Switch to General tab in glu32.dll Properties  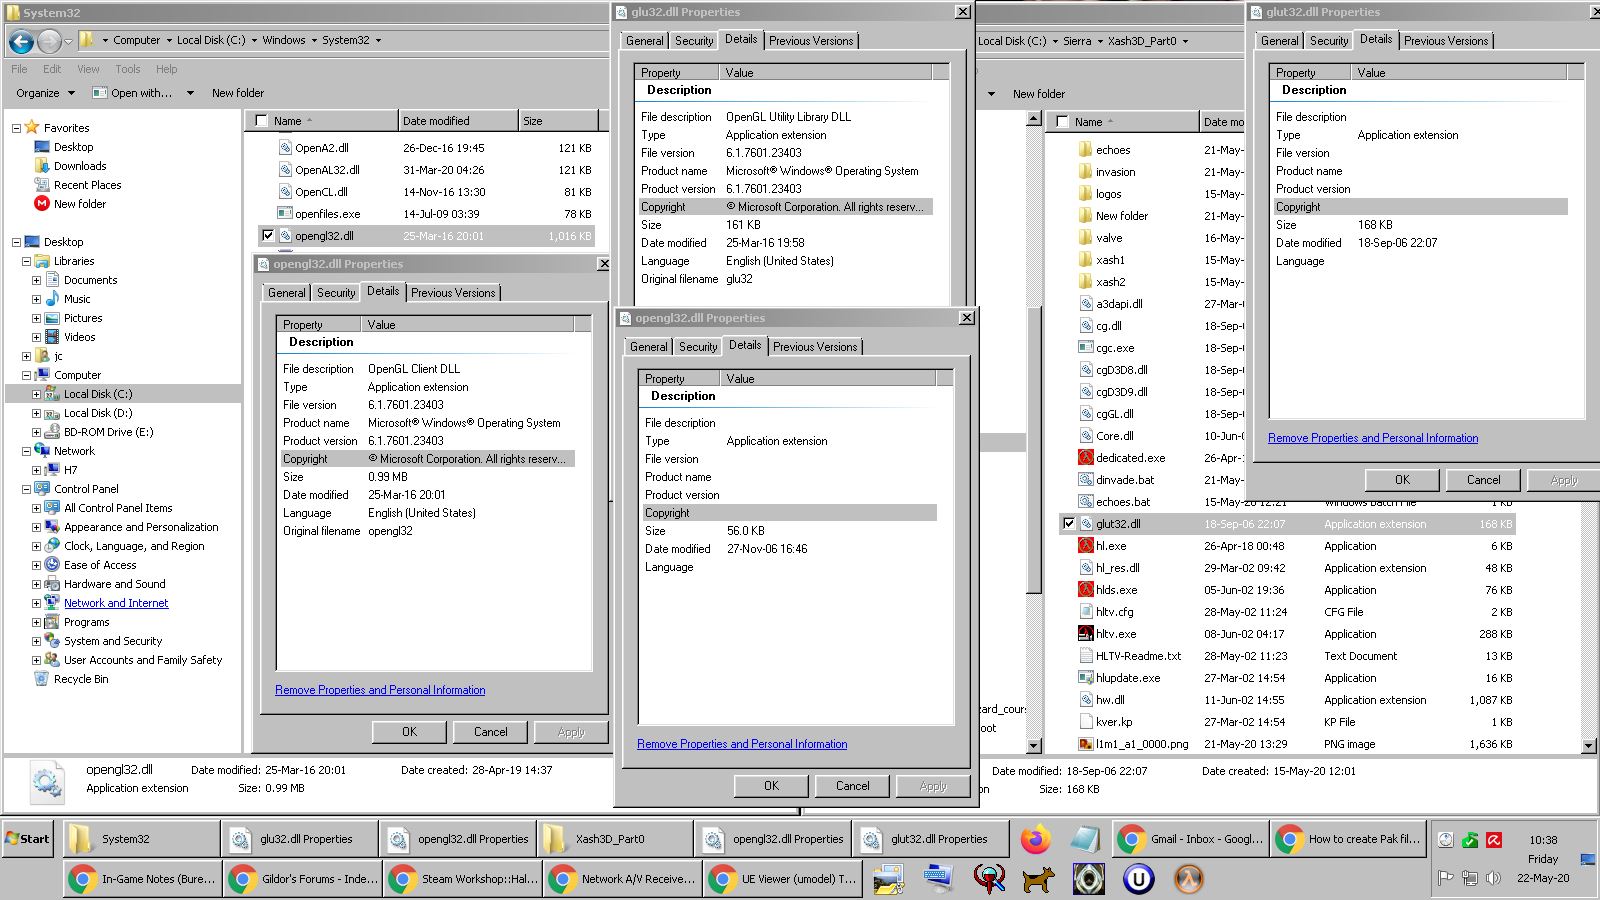tap(644, 41)
